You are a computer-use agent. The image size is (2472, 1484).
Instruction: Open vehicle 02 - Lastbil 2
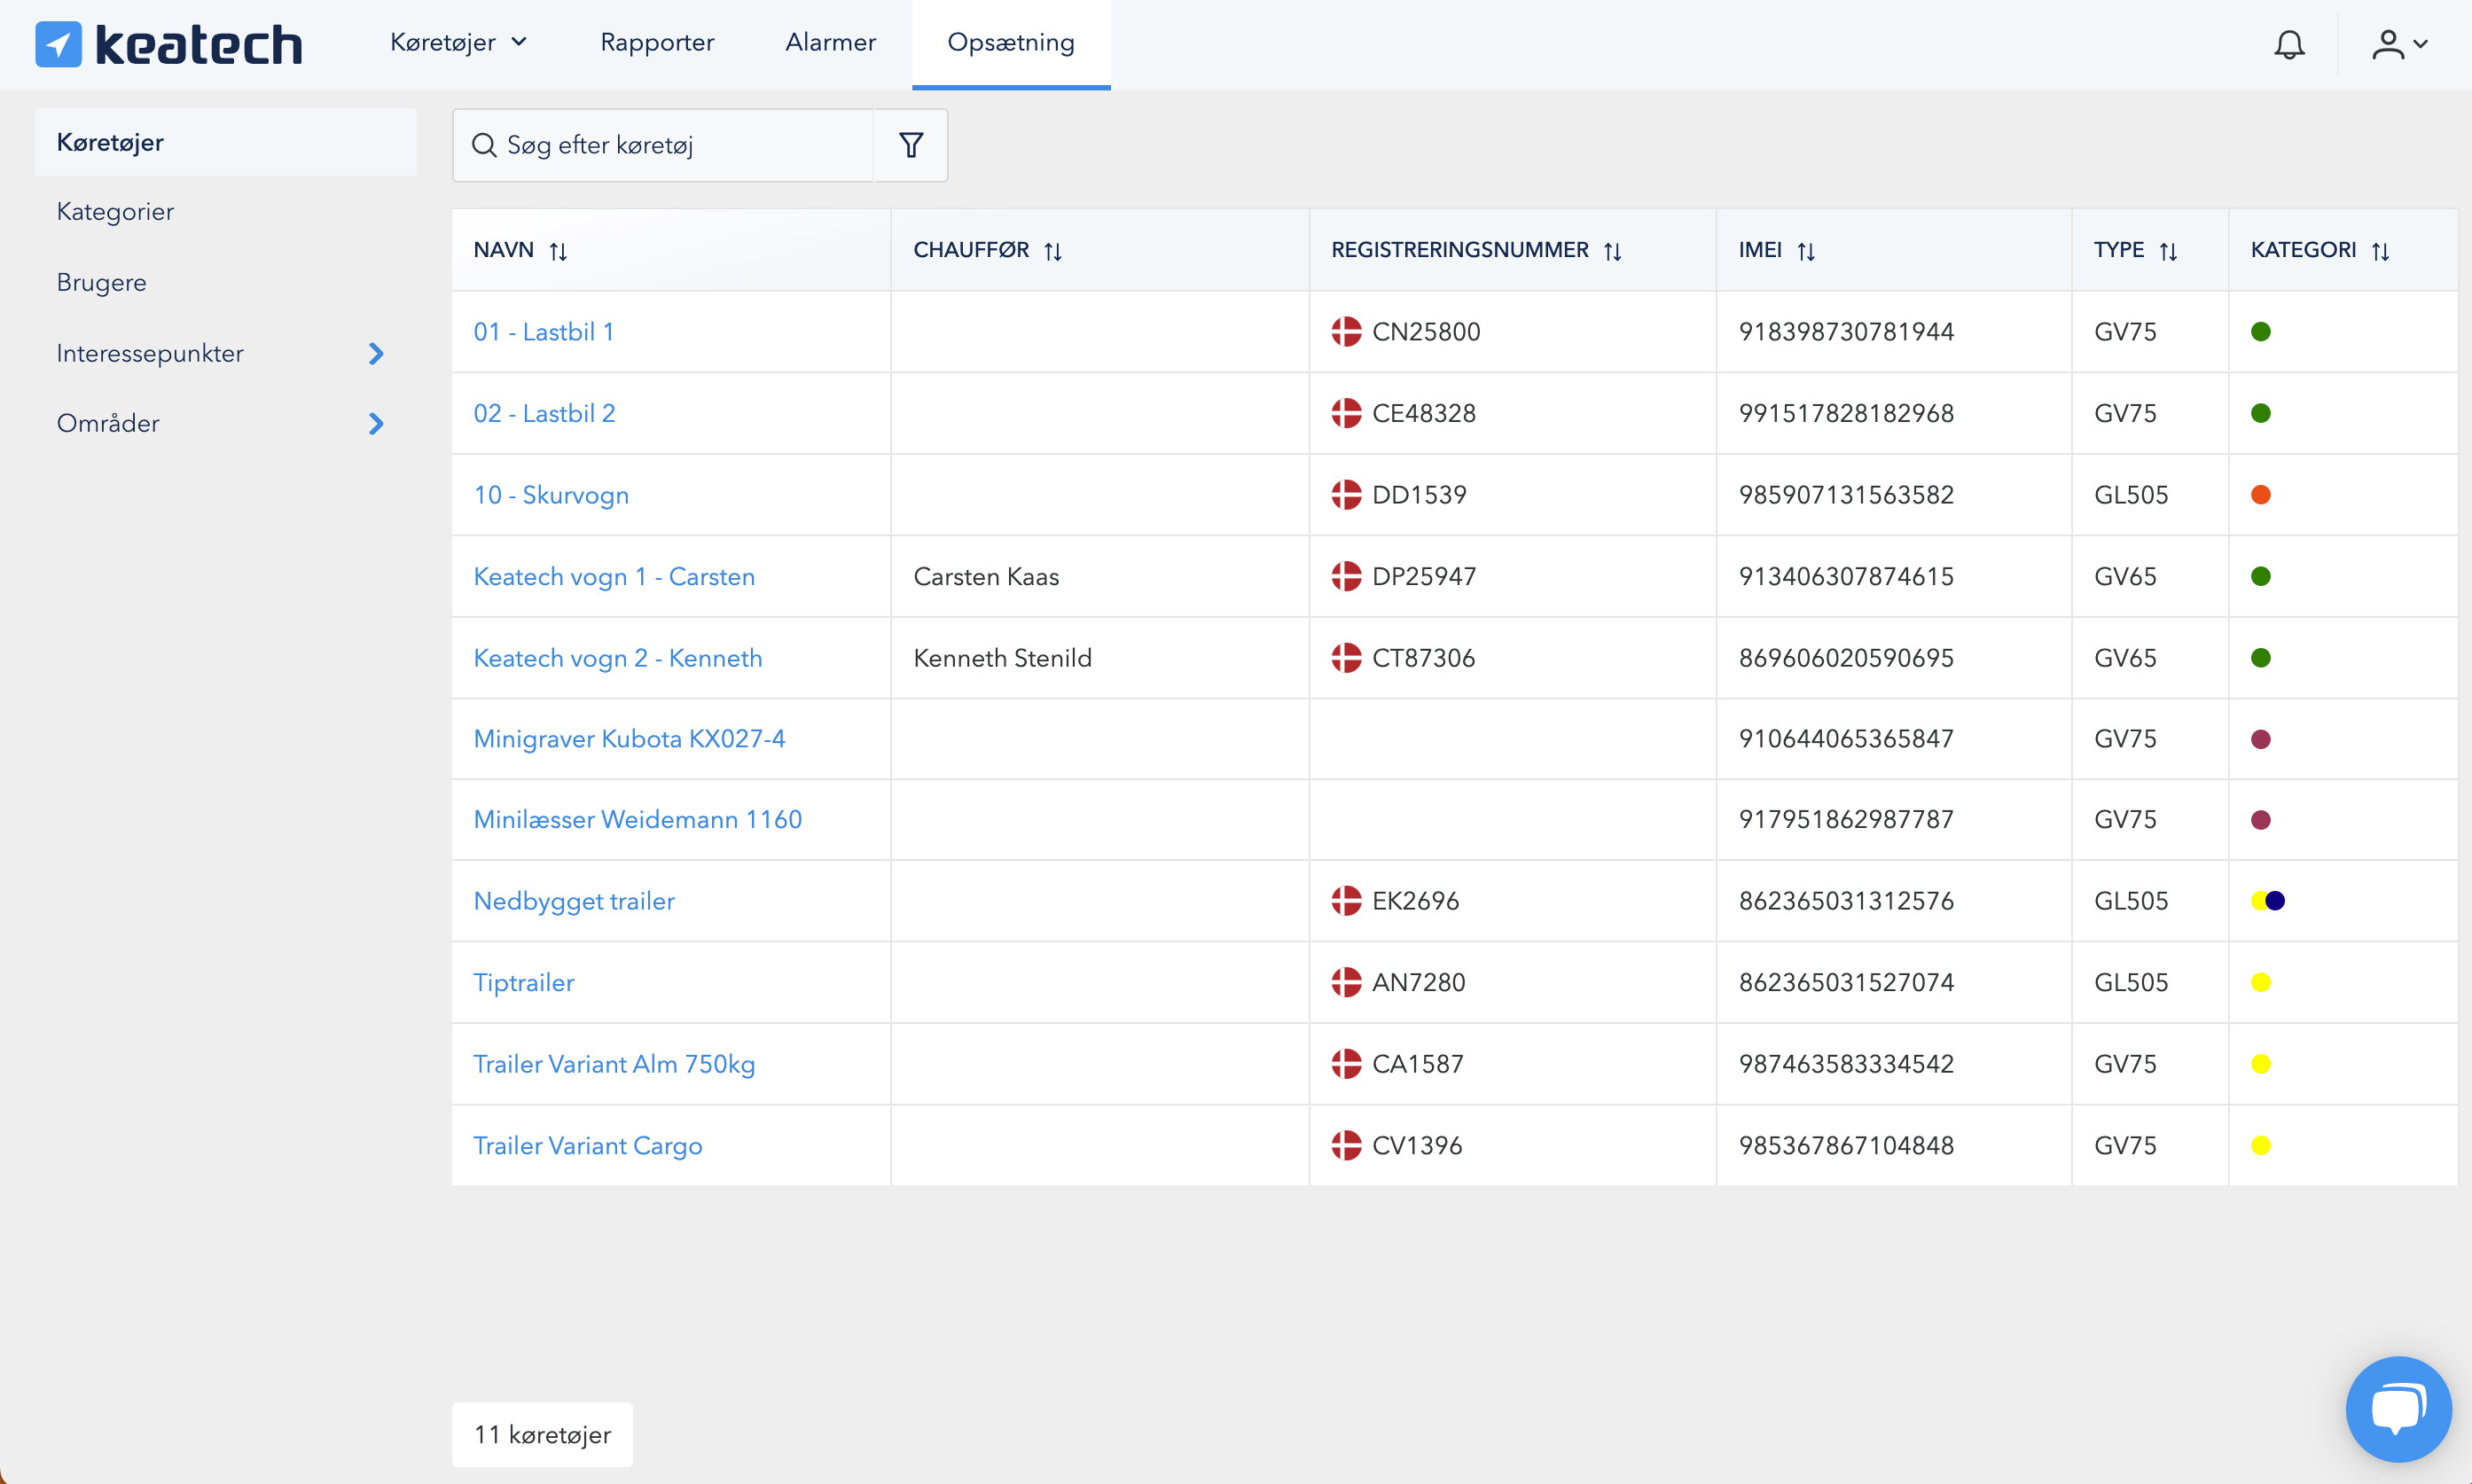(x=545, y=413)
